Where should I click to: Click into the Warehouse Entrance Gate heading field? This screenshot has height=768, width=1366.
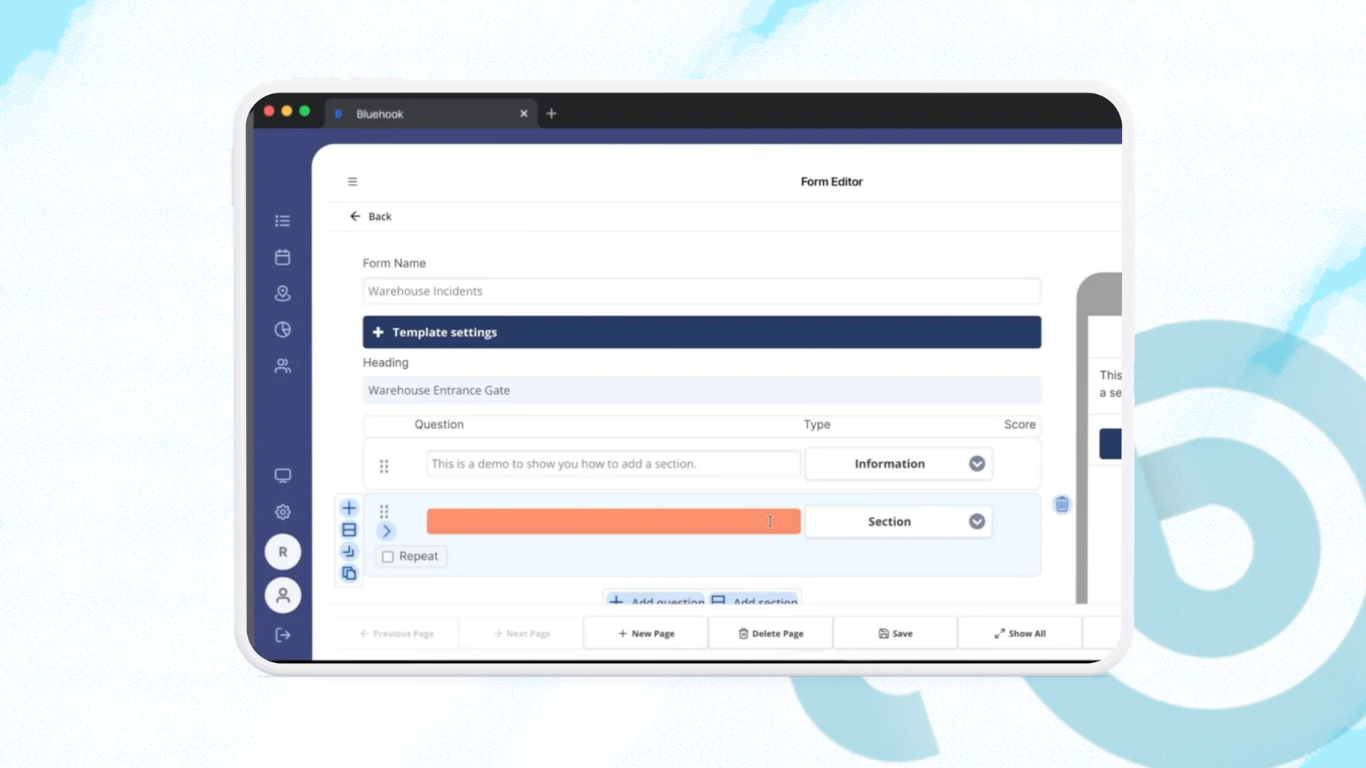coord(702,390)
